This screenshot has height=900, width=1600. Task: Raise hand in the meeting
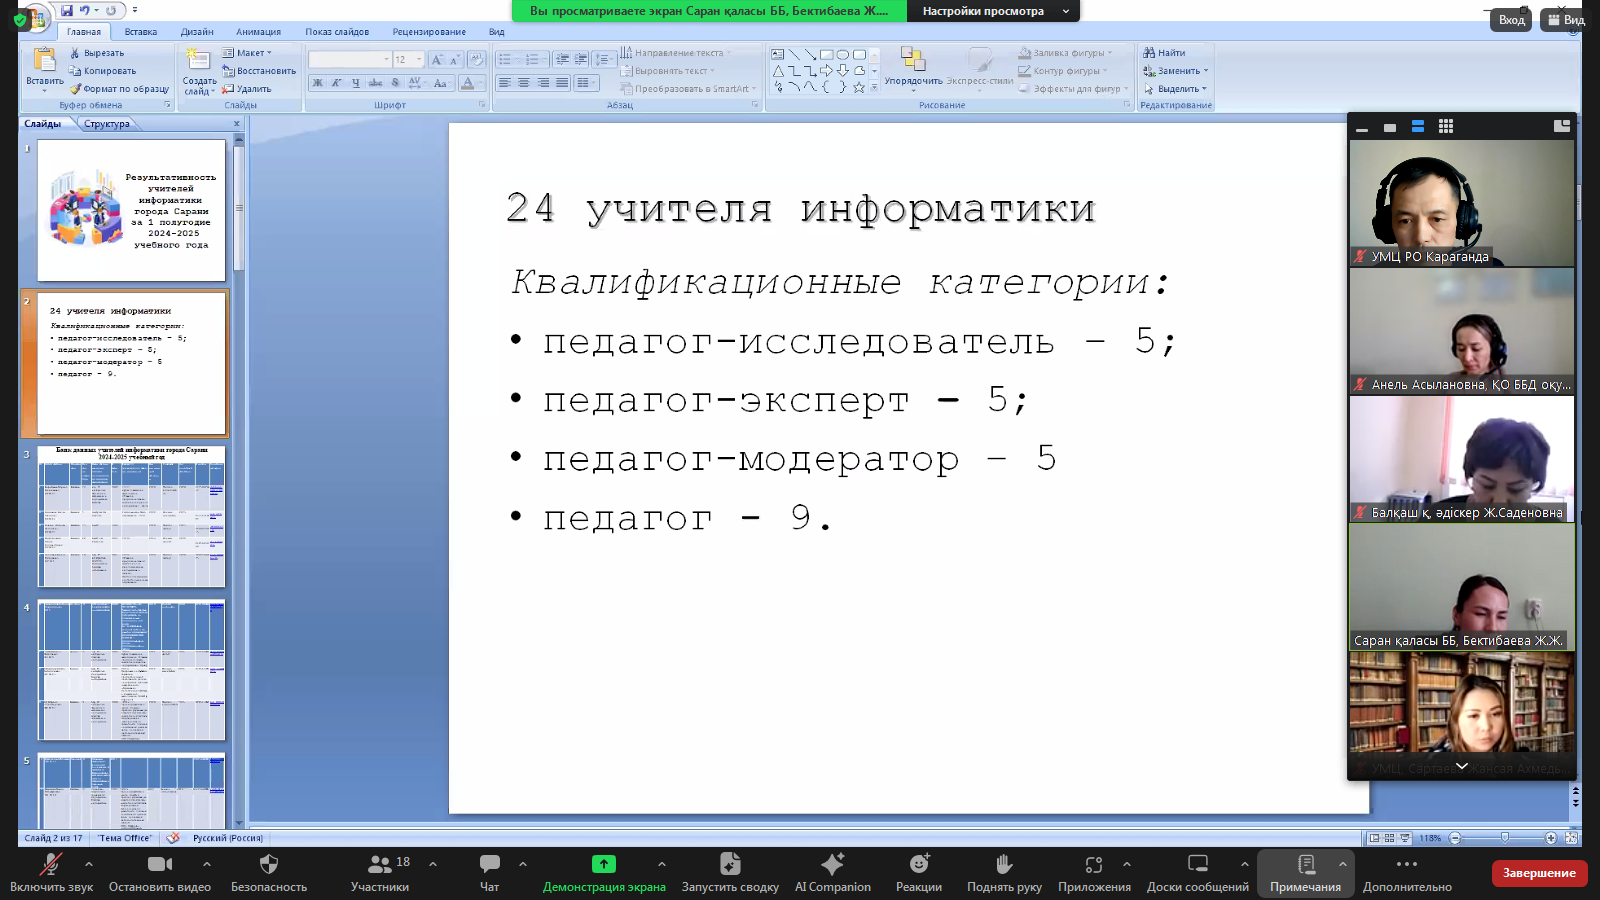1004,871
